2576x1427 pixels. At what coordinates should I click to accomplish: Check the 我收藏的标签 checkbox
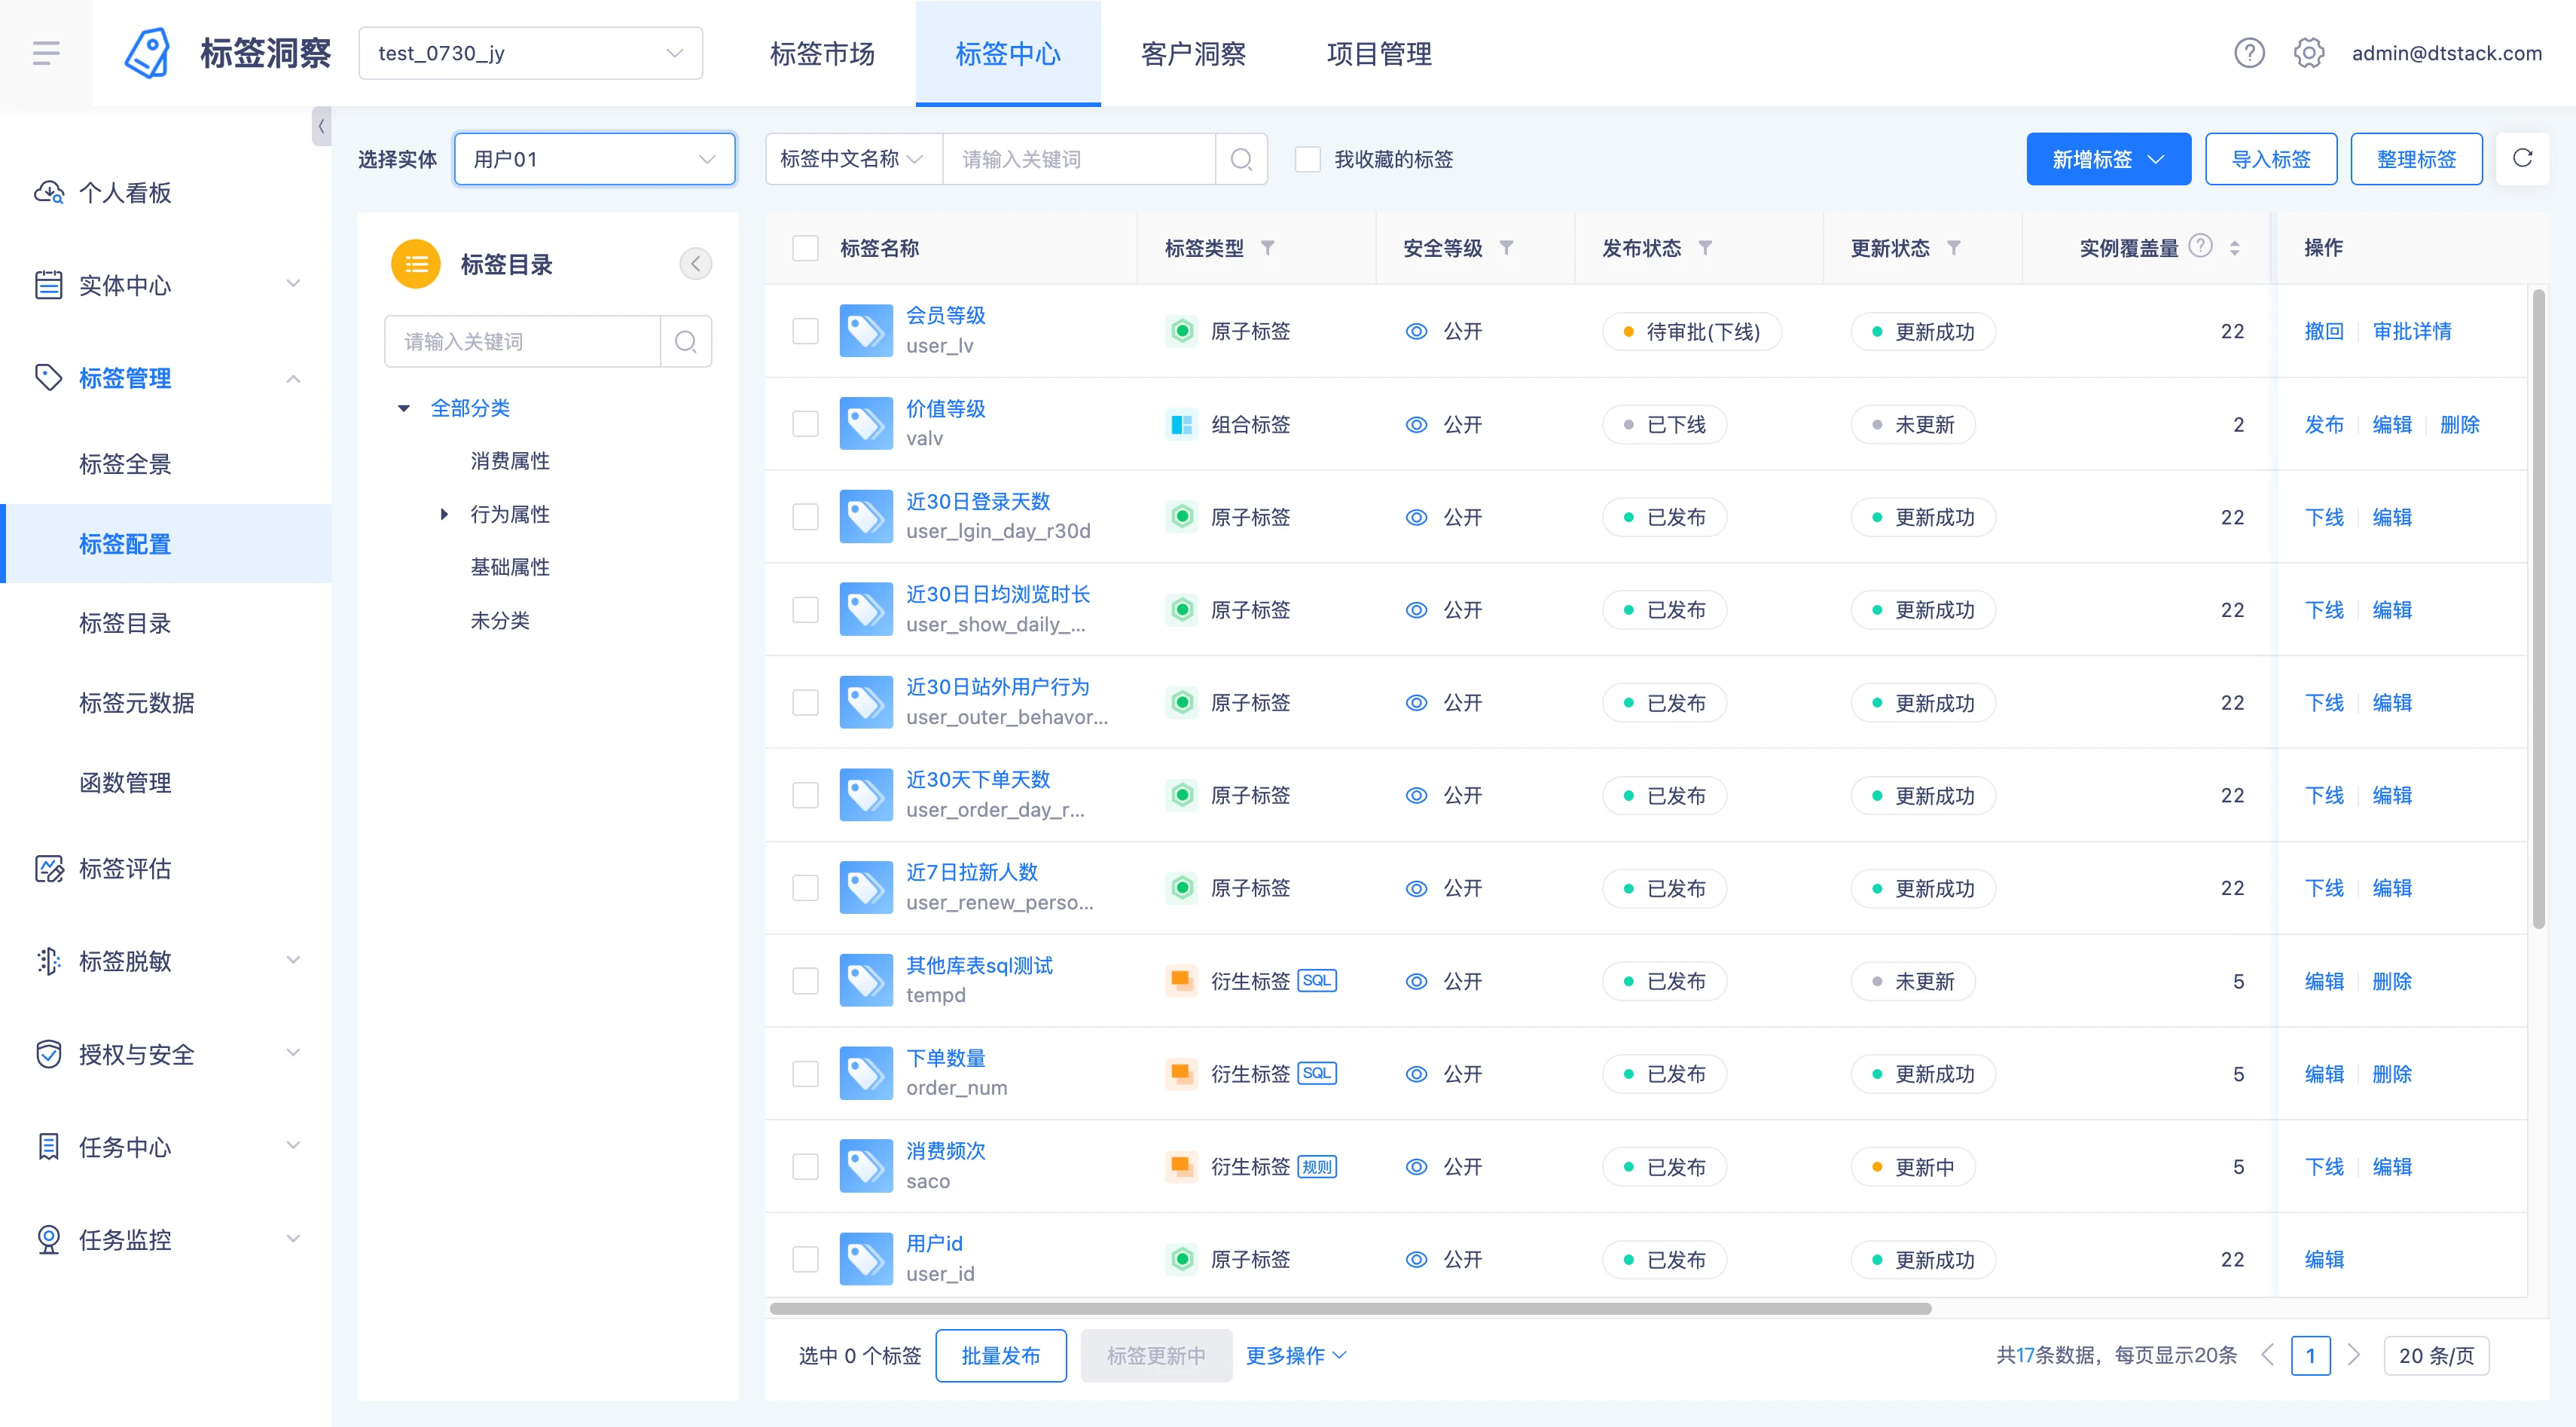(x=1307, y=159)
